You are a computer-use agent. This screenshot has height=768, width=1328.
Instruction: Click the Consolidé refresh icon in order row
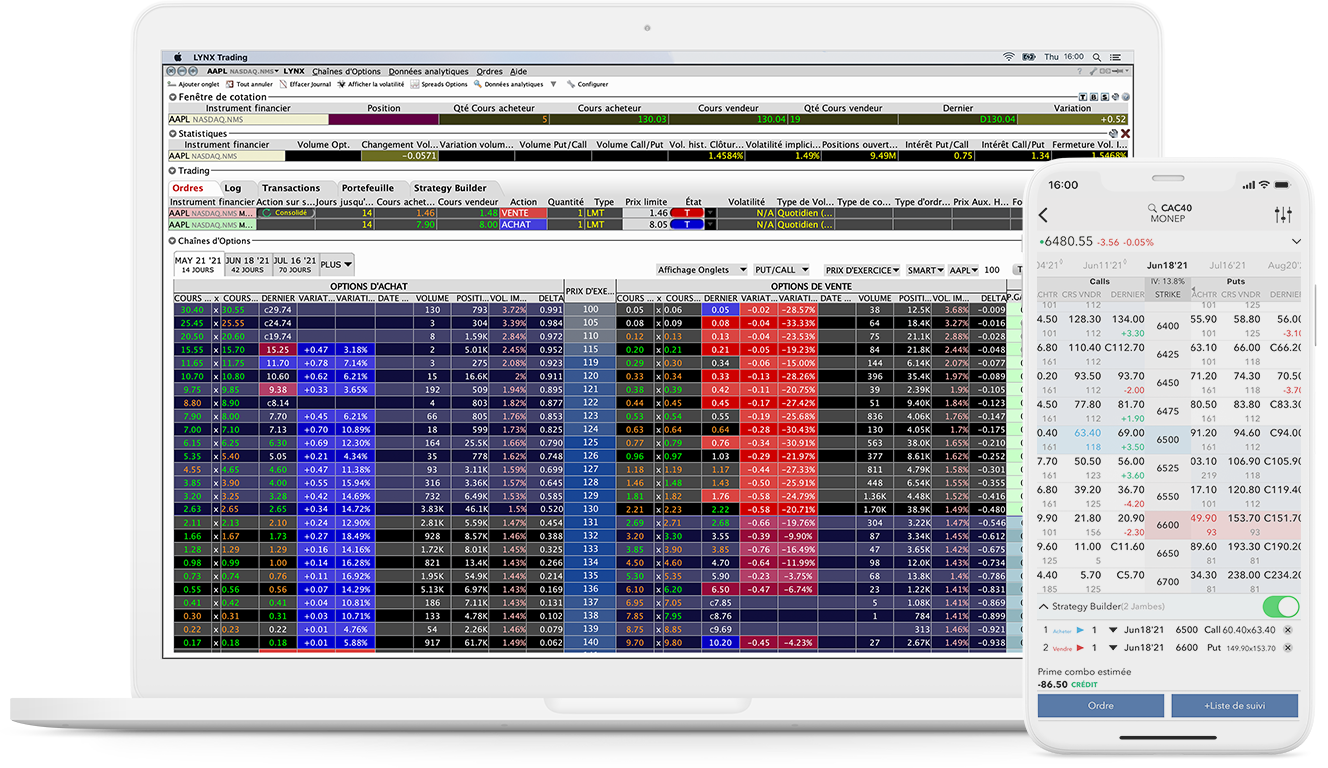pos(266,213)
